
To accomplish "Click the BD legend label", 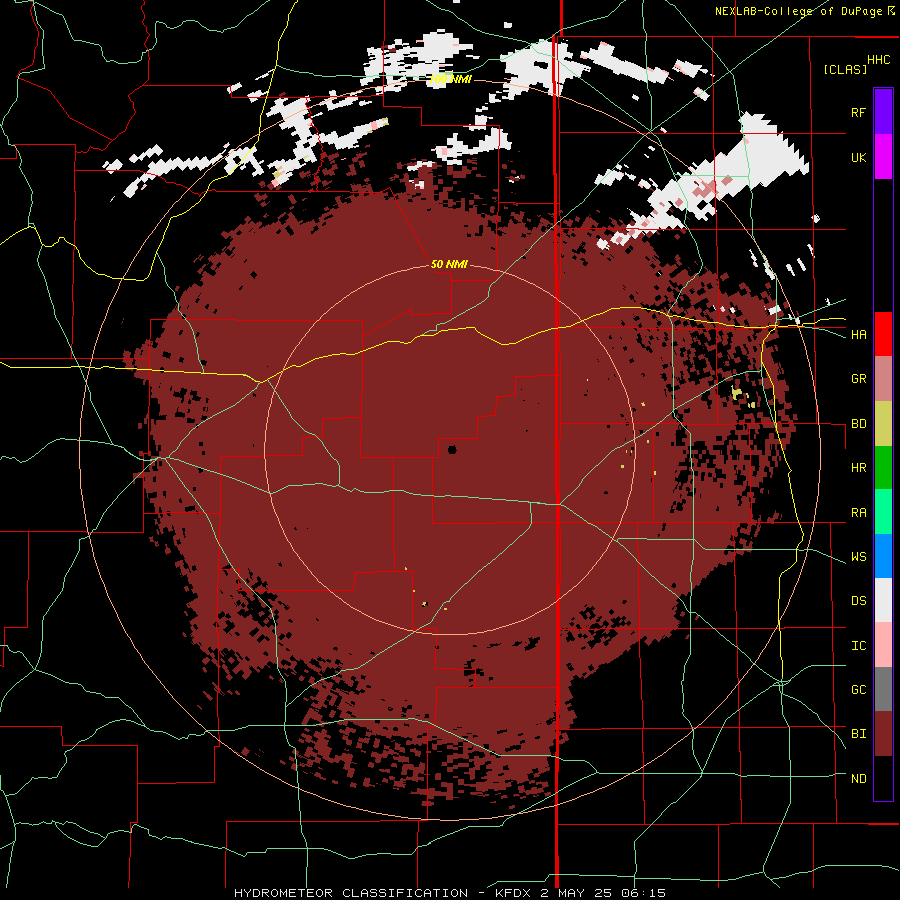I will click(x=858, y=424).
